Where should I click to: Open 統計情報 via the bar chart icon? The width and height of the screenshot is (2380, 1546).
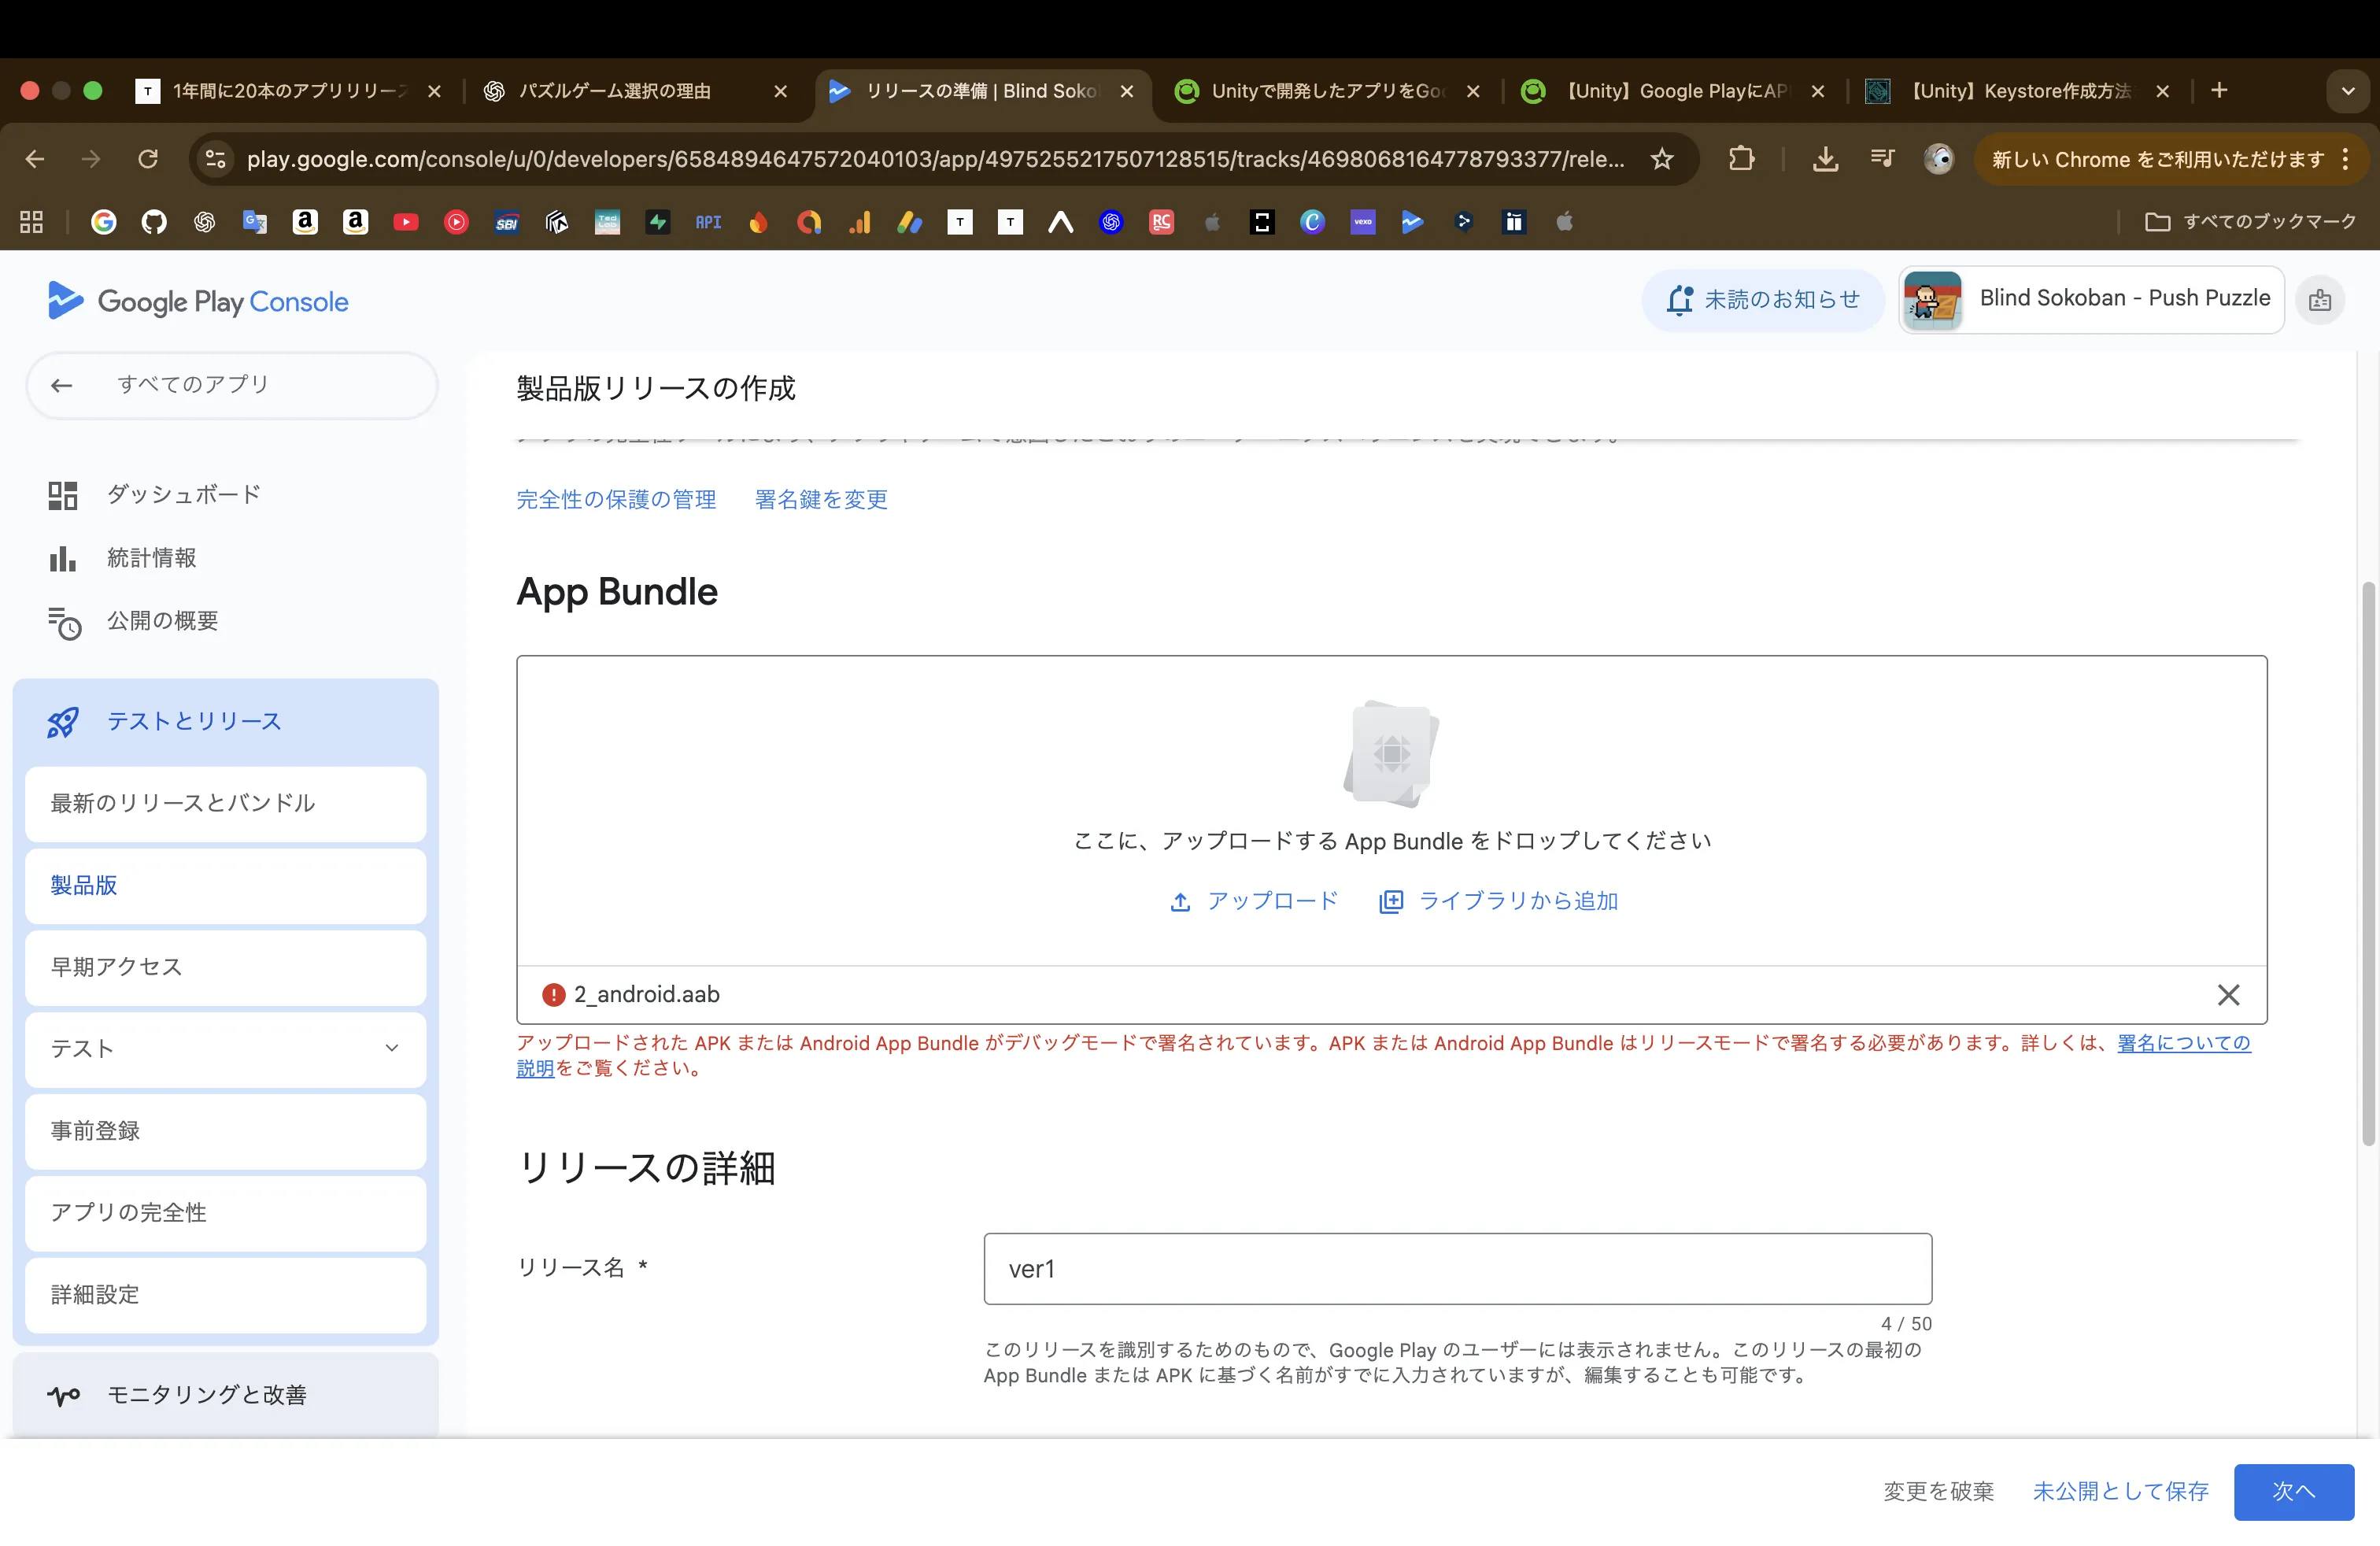62,558
